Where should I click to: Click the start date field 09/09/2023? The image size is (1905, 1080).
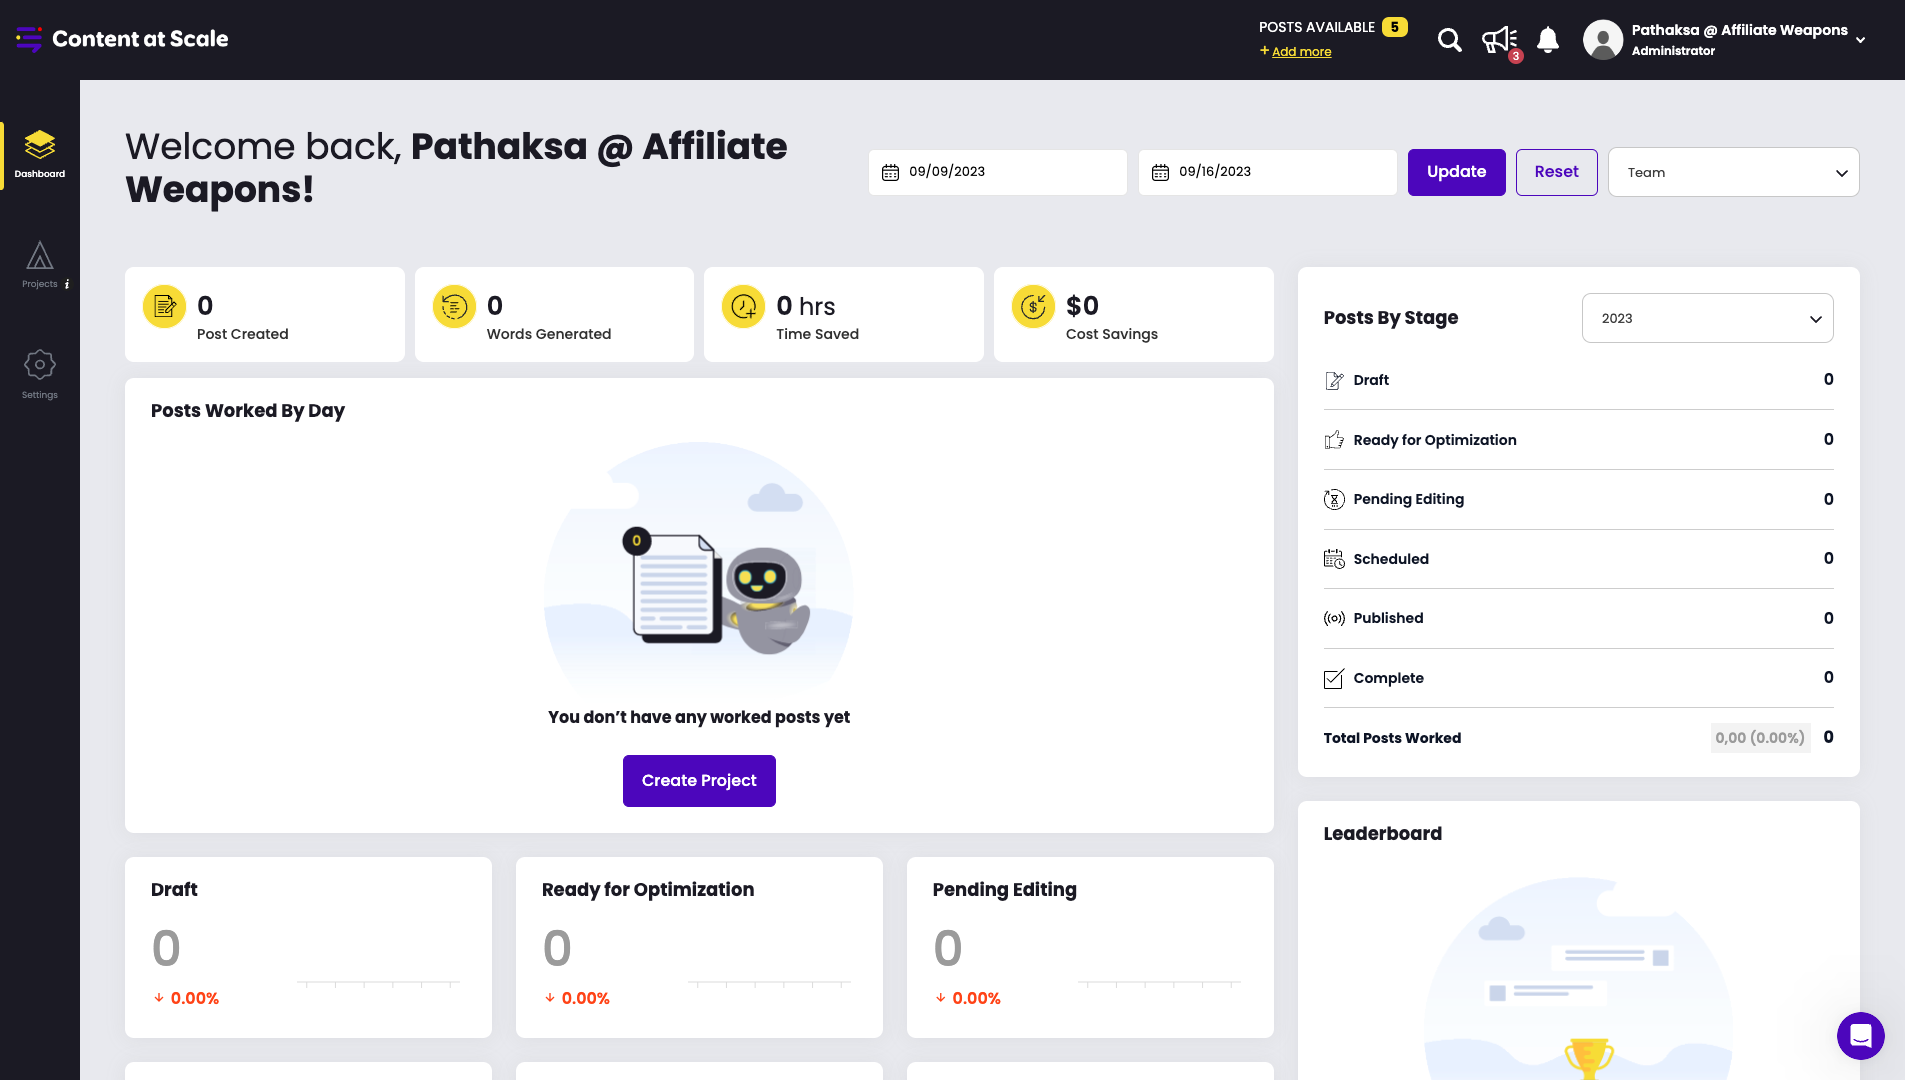(x=997, y=172)
